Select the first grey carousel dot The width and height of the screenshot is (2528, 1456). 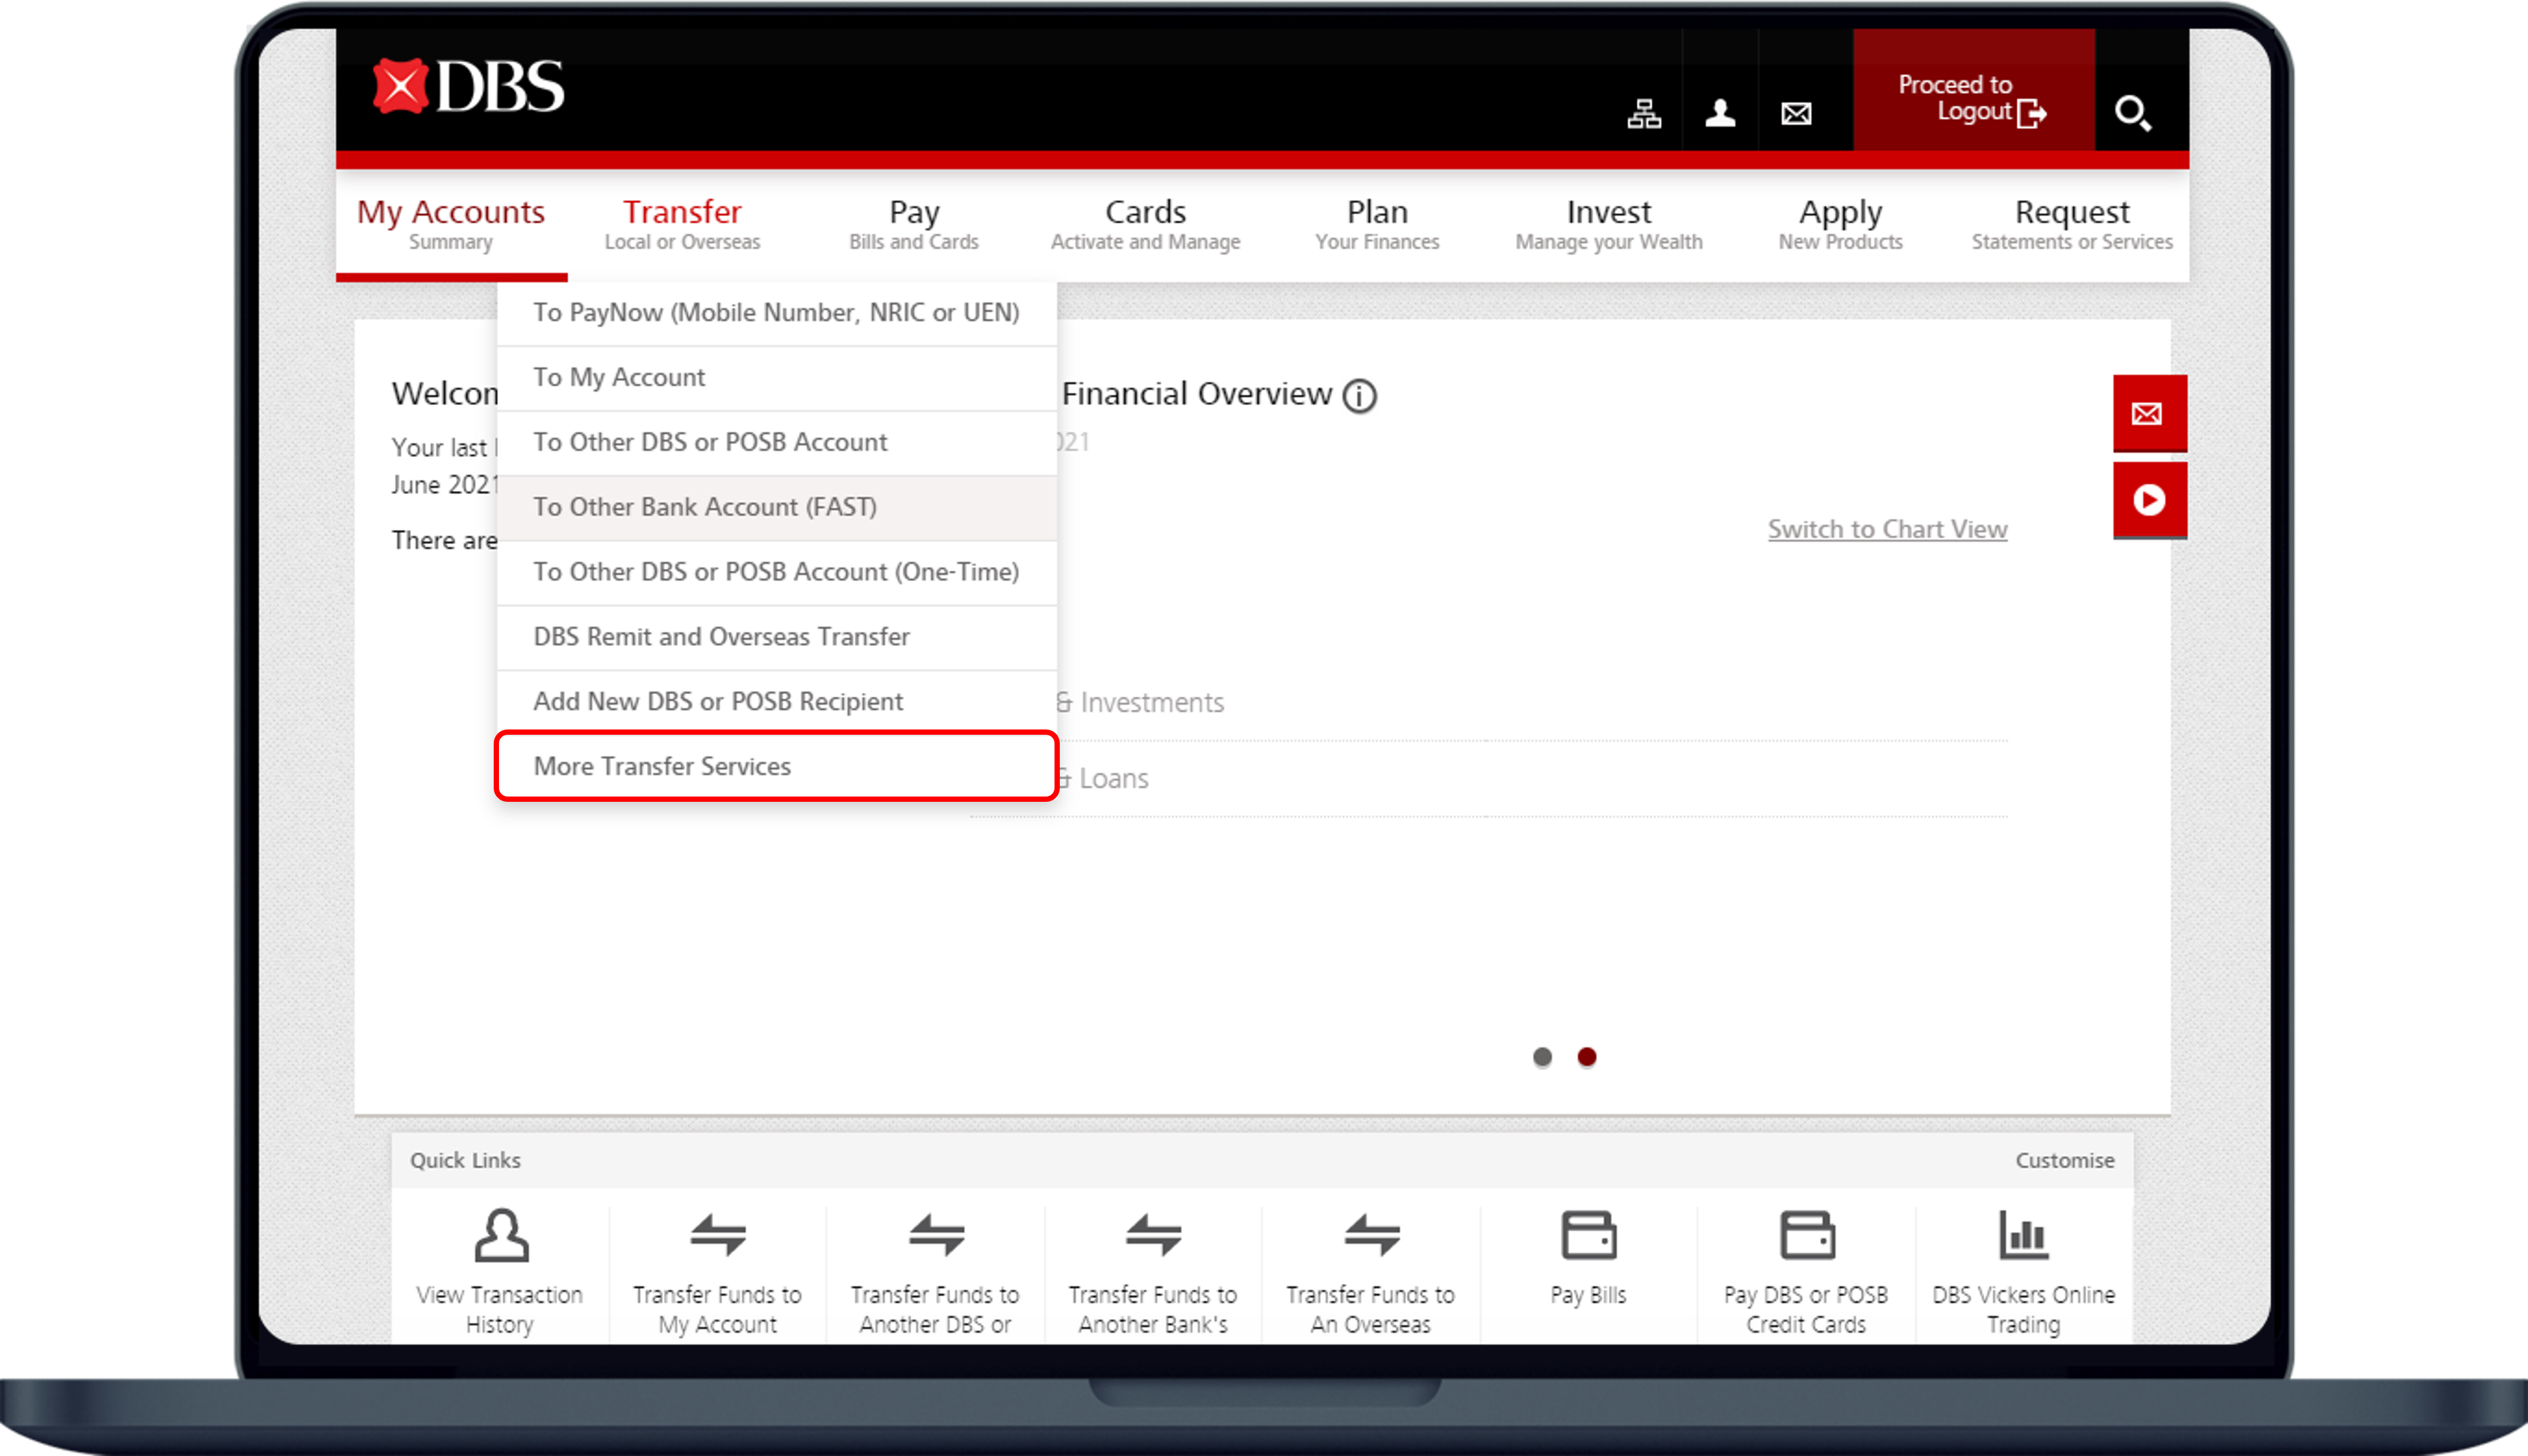1542,1057
